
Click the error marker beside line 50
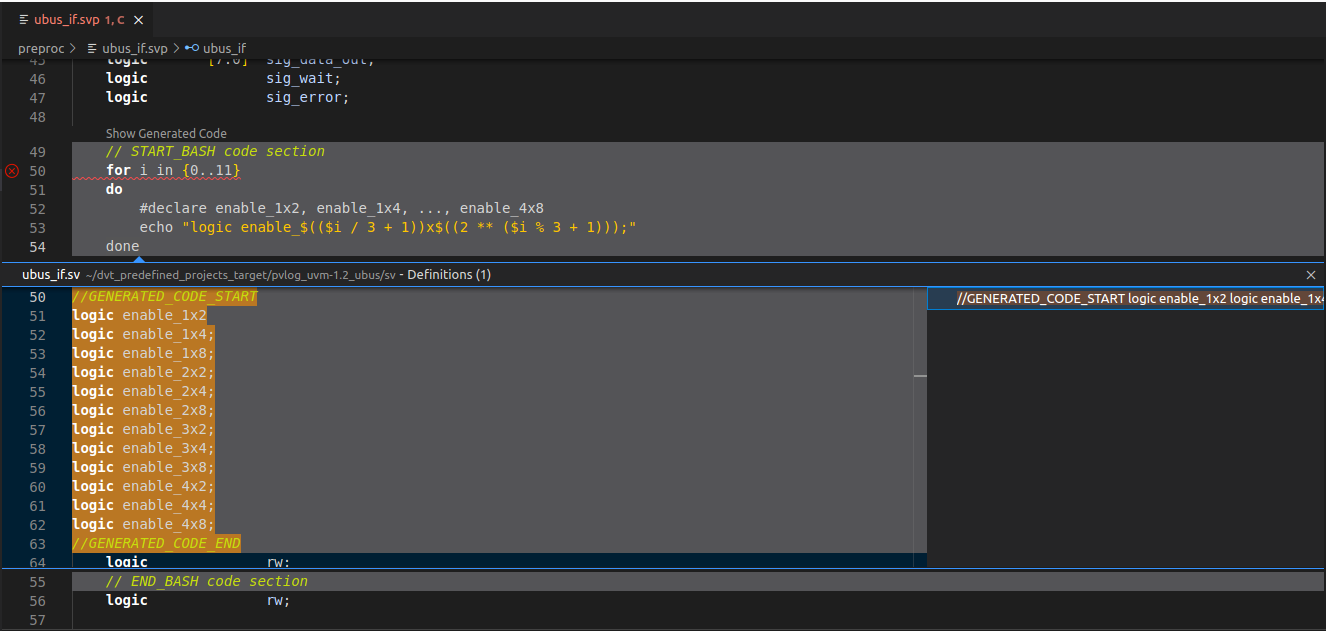pyautogui.click(x=11, y=170)
